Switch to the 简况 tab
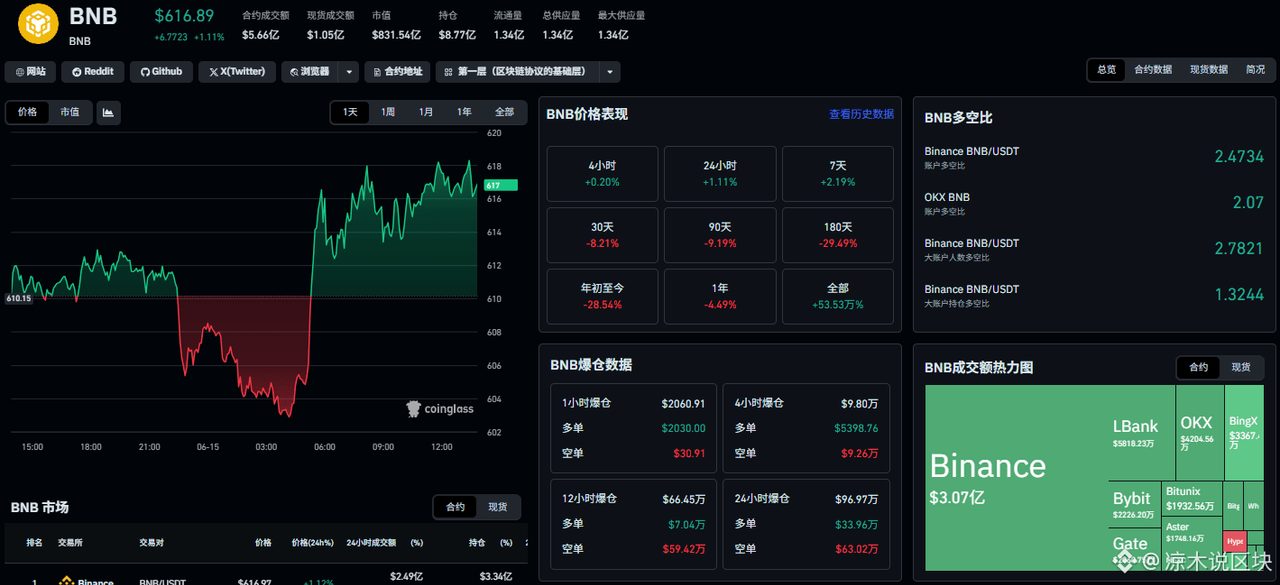This screenshot has height=585, width=1280. (x=1255, y=70)
